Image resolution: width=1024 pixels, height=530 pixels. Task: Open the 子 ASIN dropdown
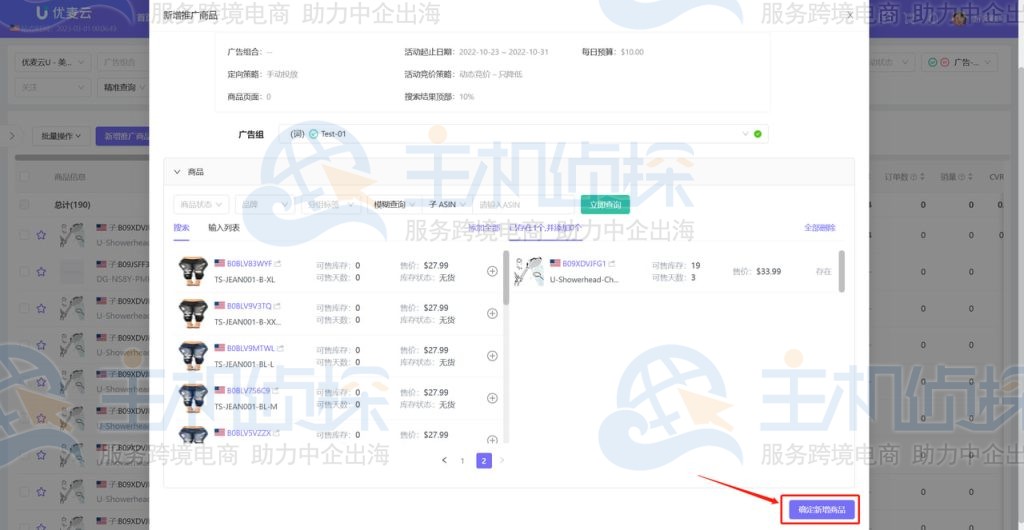pos(447,204)
